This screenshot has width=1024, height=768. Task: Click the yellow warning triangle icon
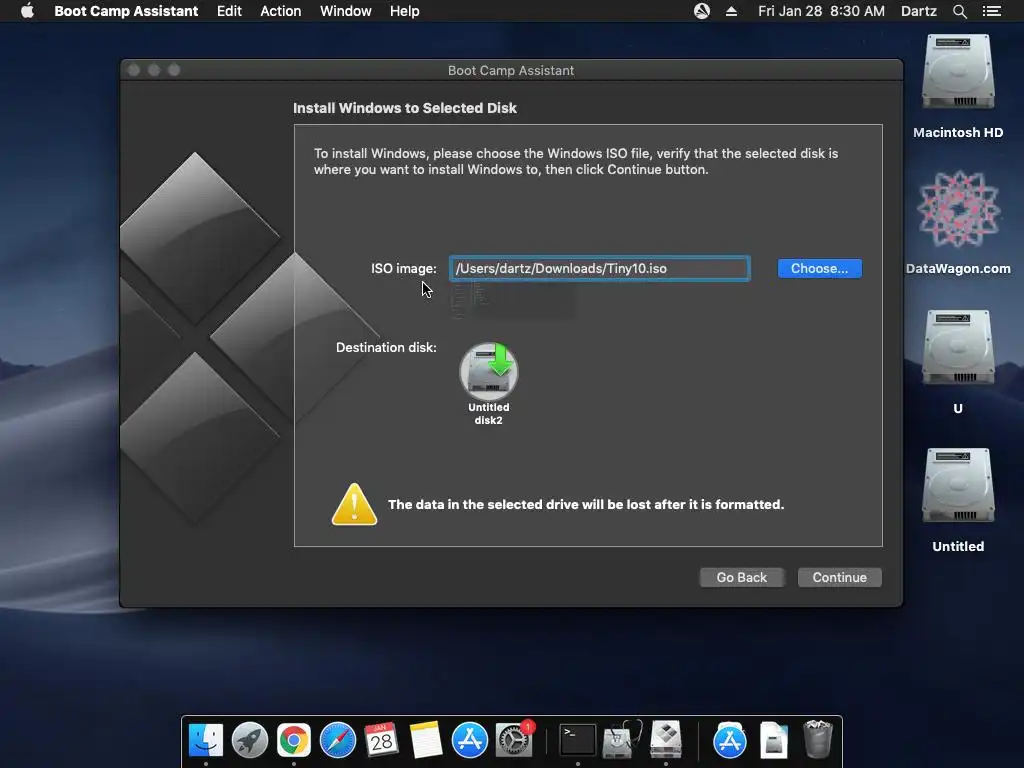pos(354,505)
